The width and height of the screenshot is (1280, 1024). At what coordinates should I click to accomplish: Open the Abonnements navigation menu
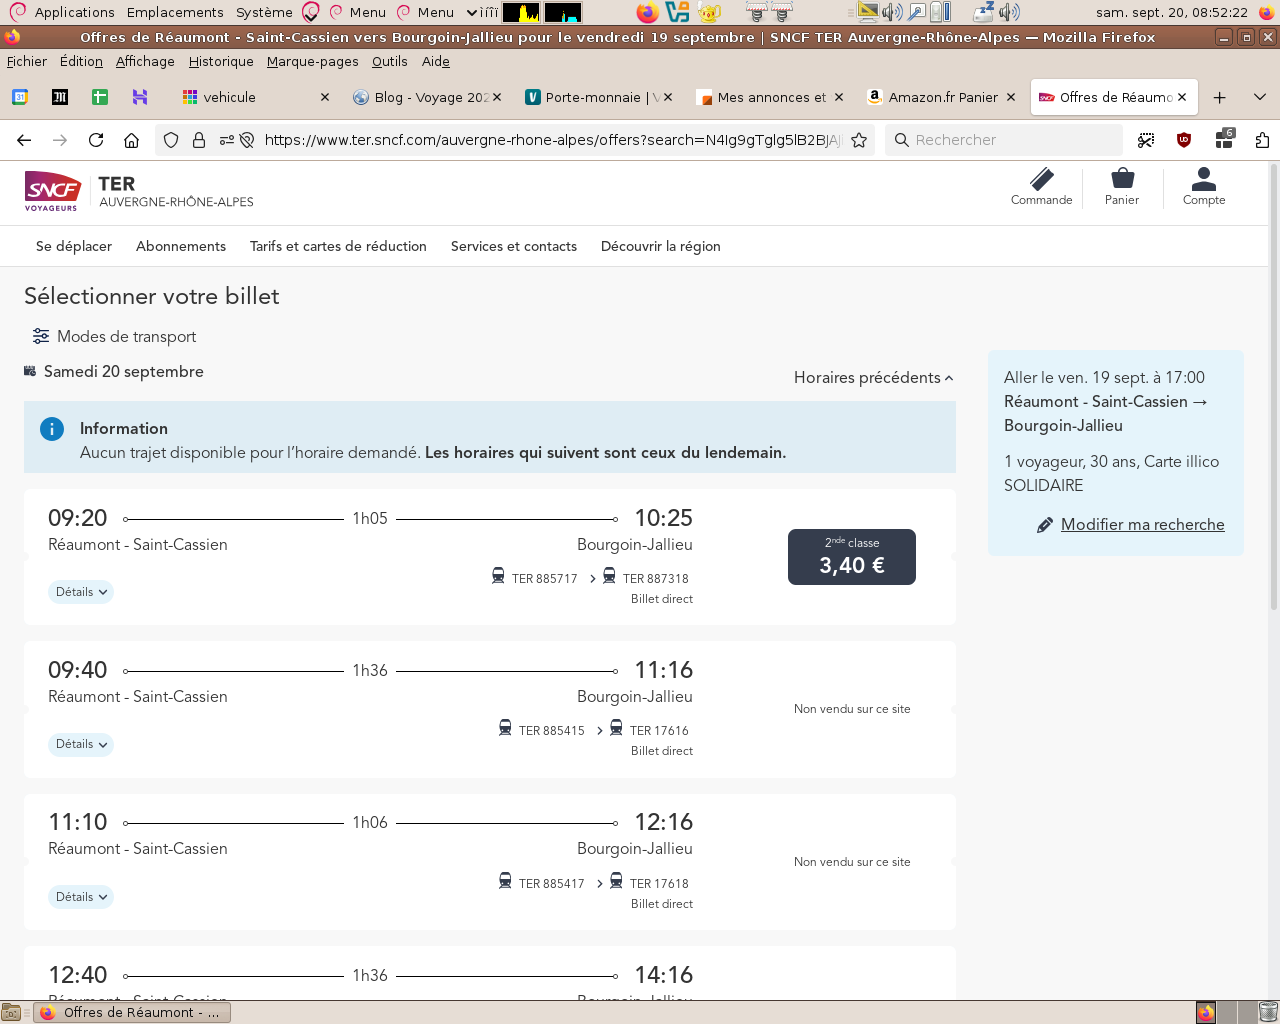click(x=181, y=247)
